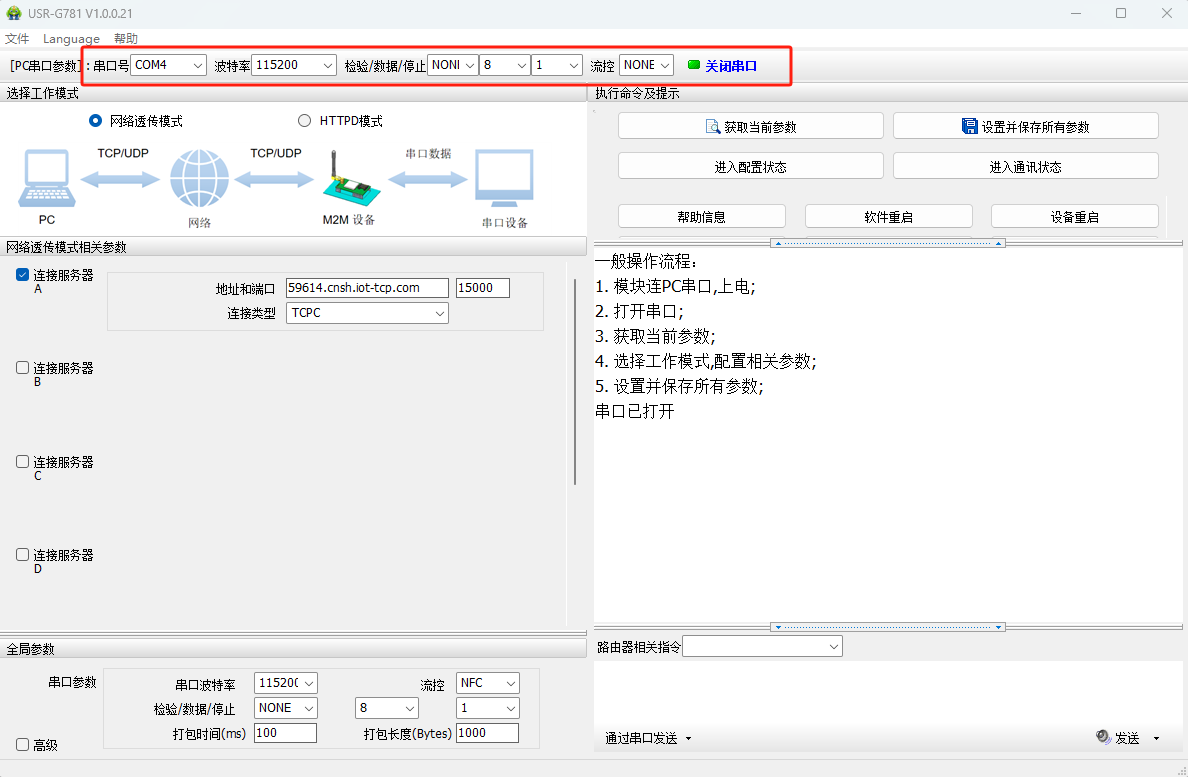Open the Language menu
1188x777 pixels.
pyautogui.click(x=71, y=39)
